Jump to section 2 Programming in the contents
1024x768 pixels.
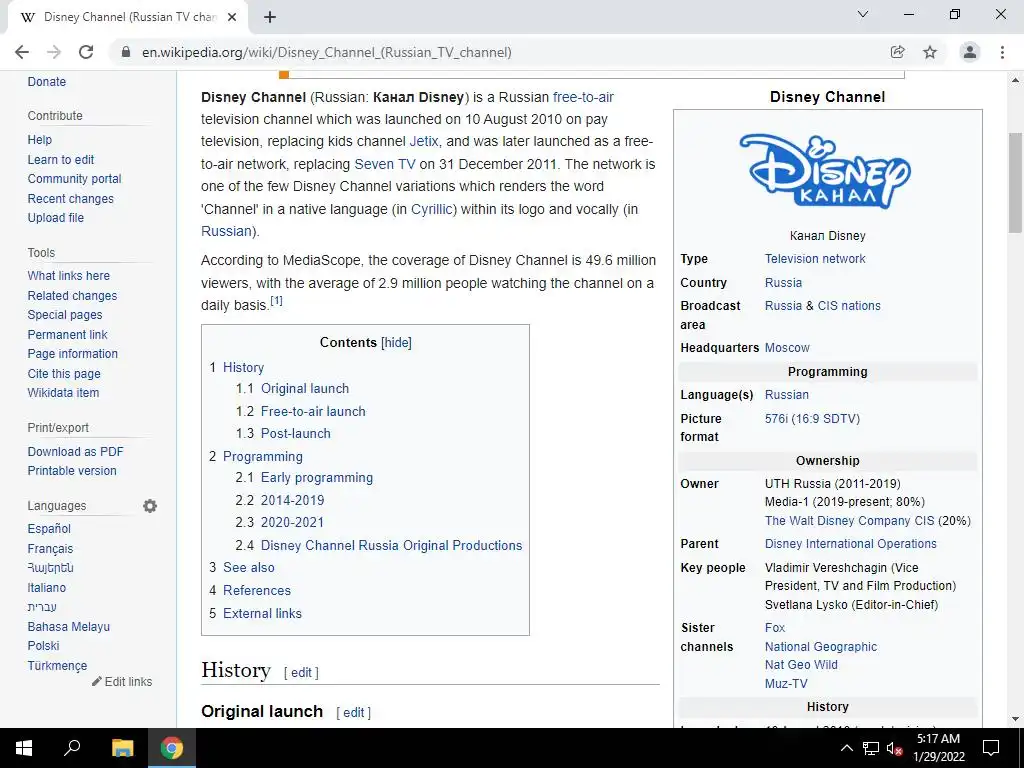click(263, 456)
